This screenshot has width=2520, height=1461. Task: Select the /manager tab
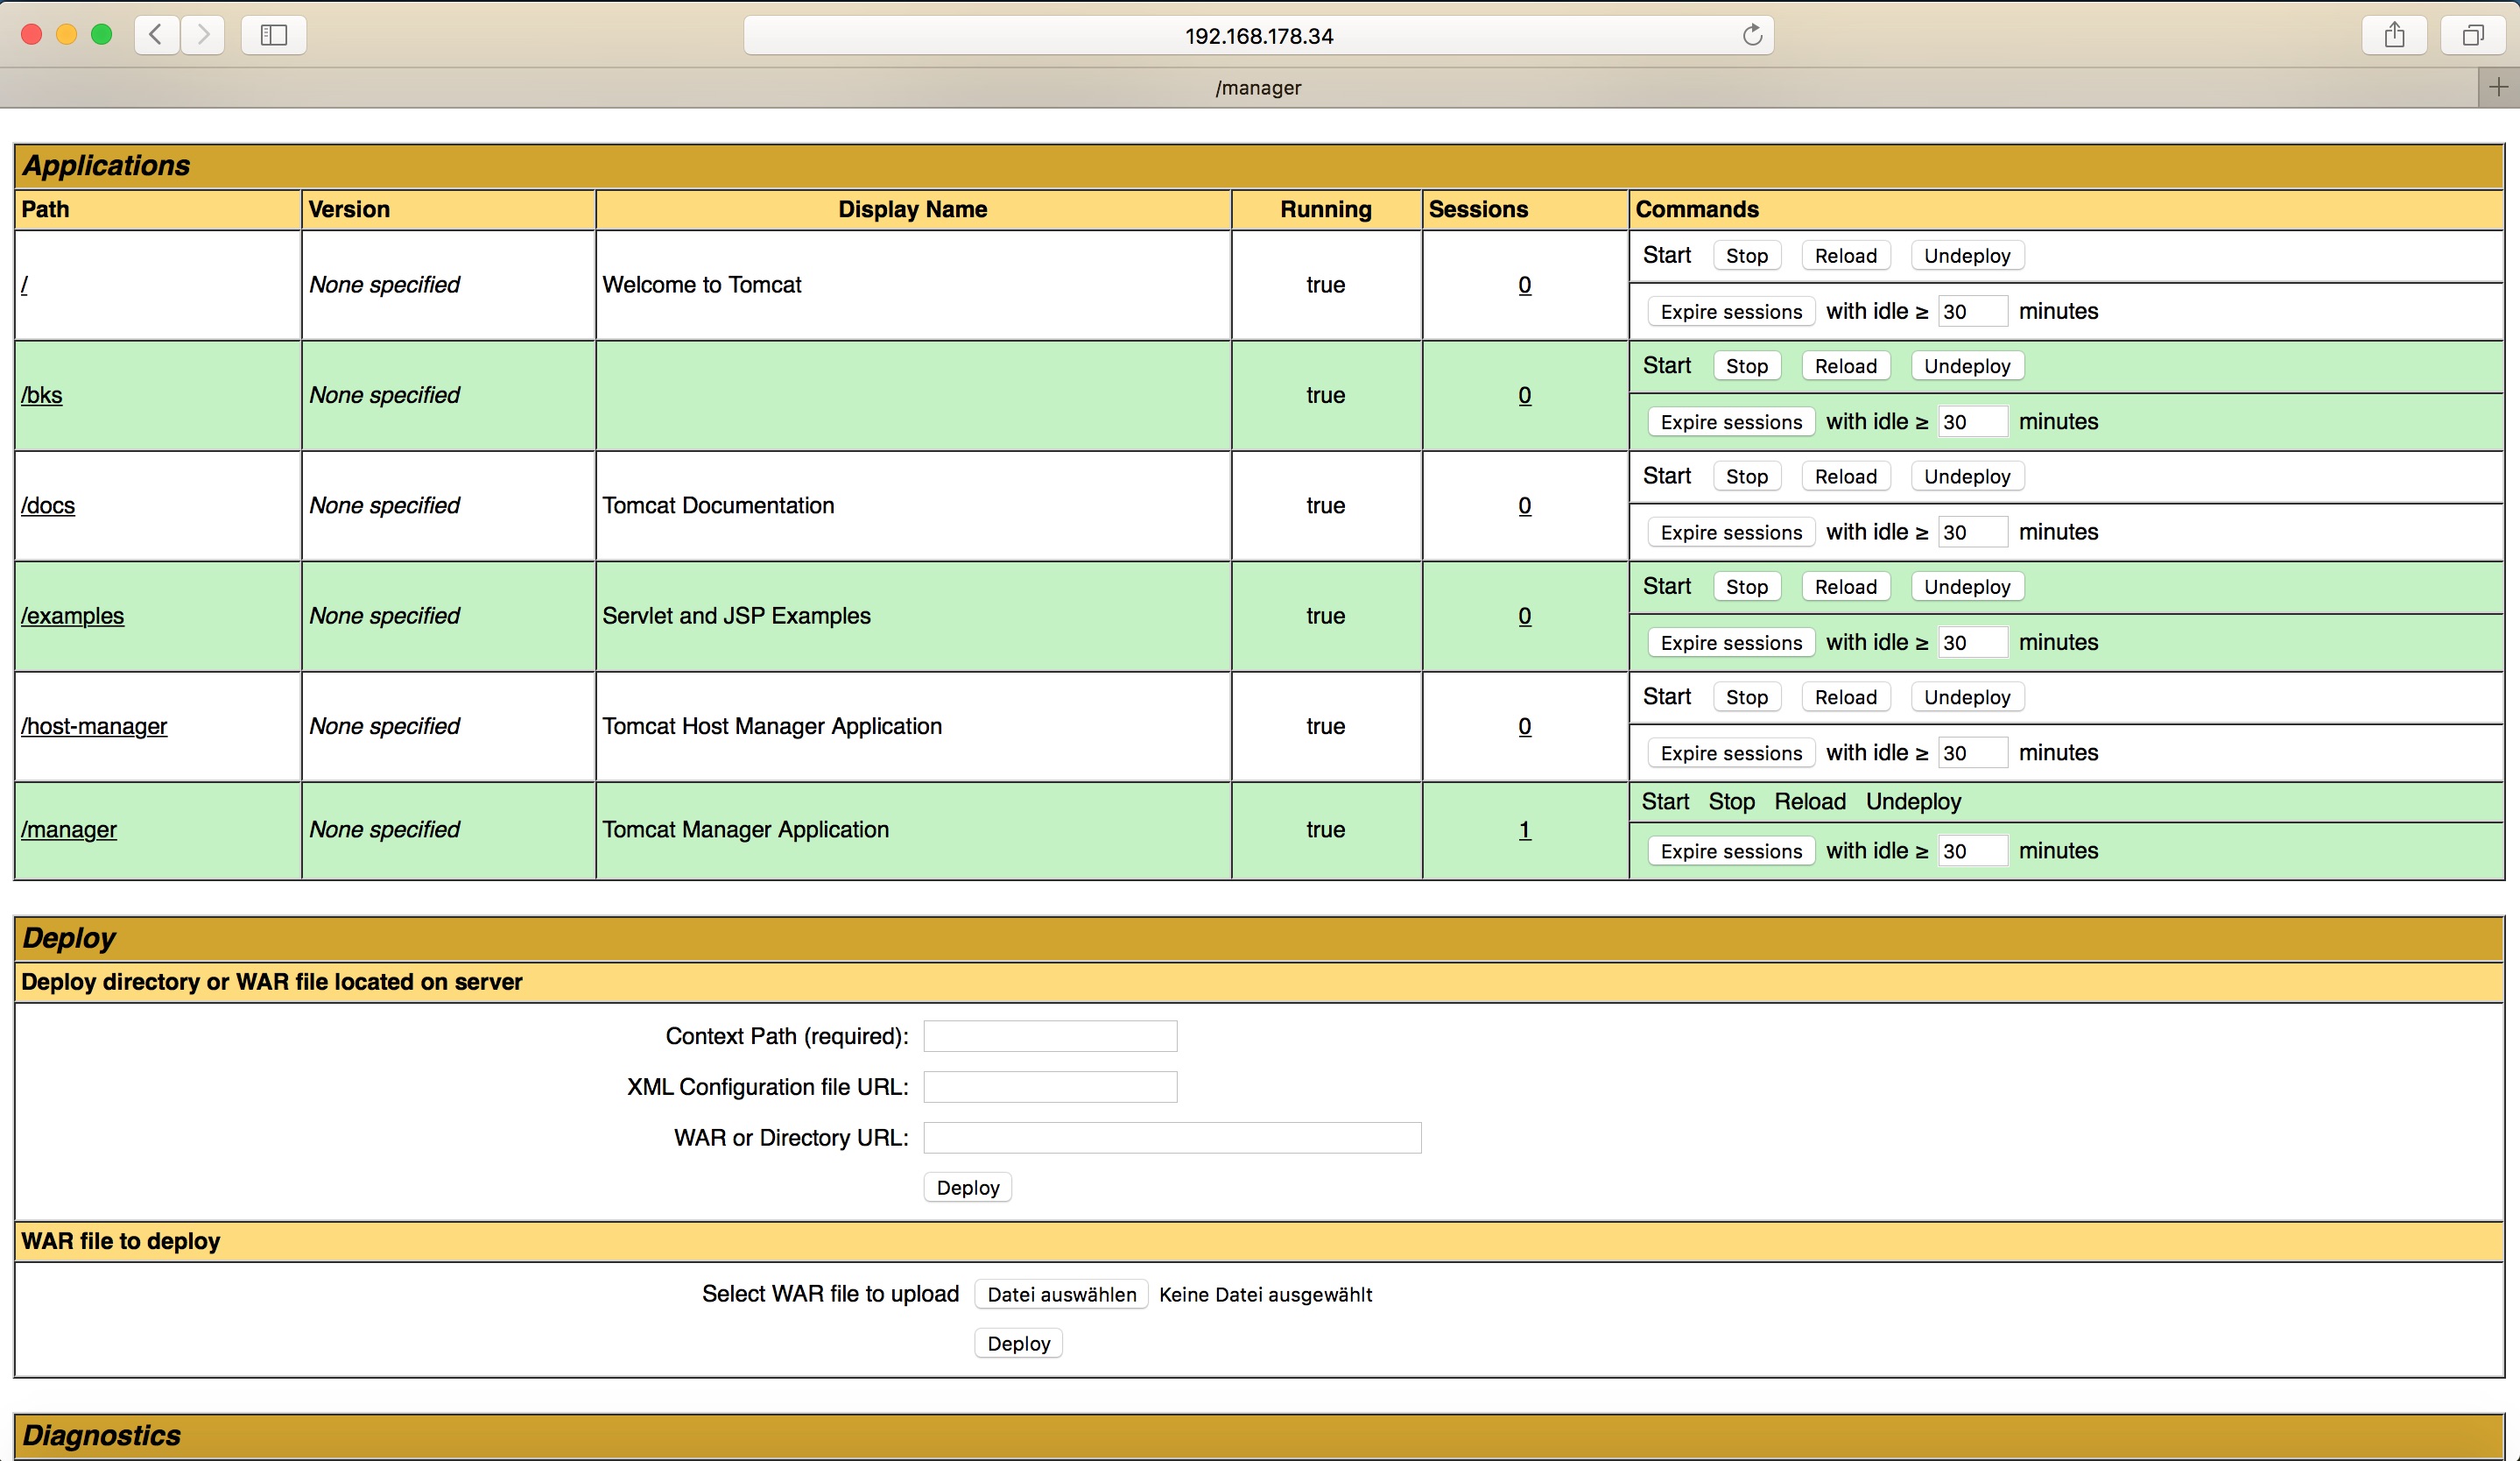tap(1258, 88)
